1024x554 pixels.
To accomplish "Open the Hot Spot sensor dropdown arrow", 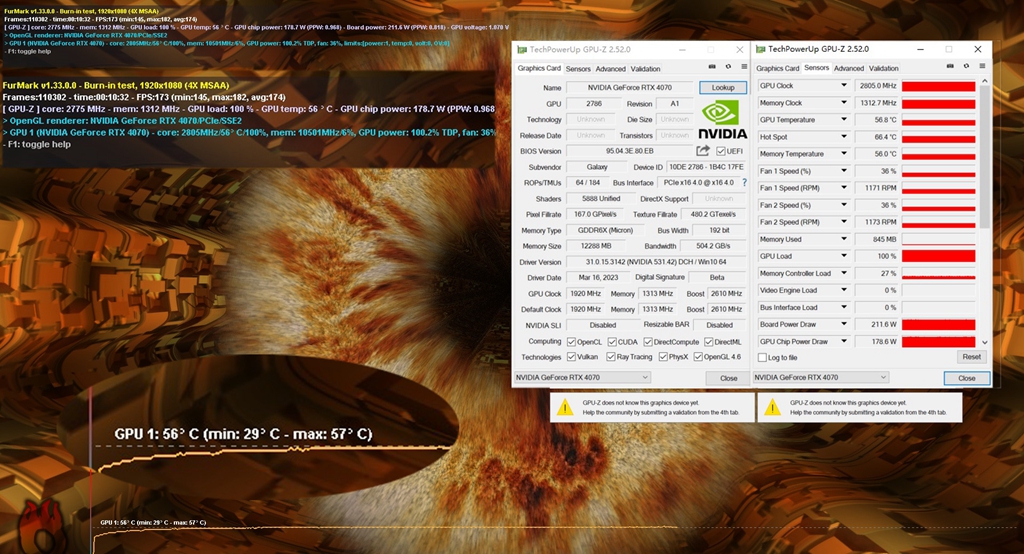I will (x=844, y=137).
